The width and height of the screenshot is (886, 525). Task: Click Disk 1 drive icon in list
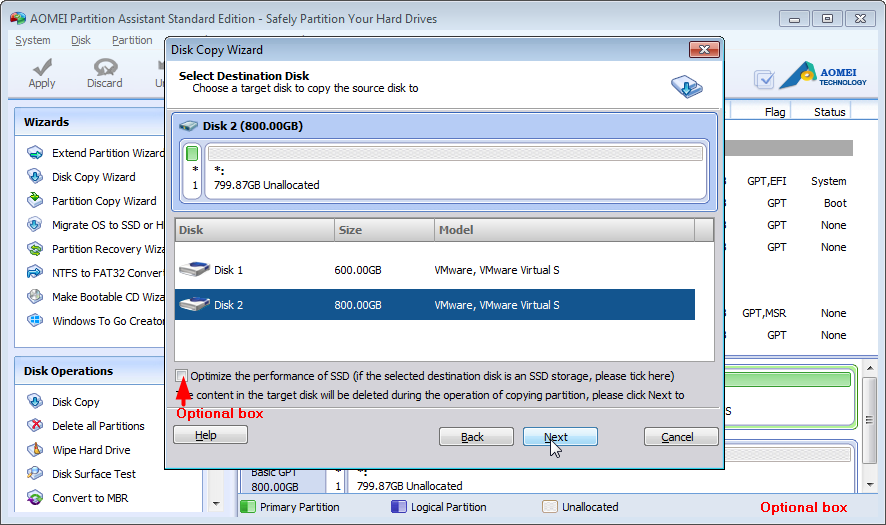194,269
